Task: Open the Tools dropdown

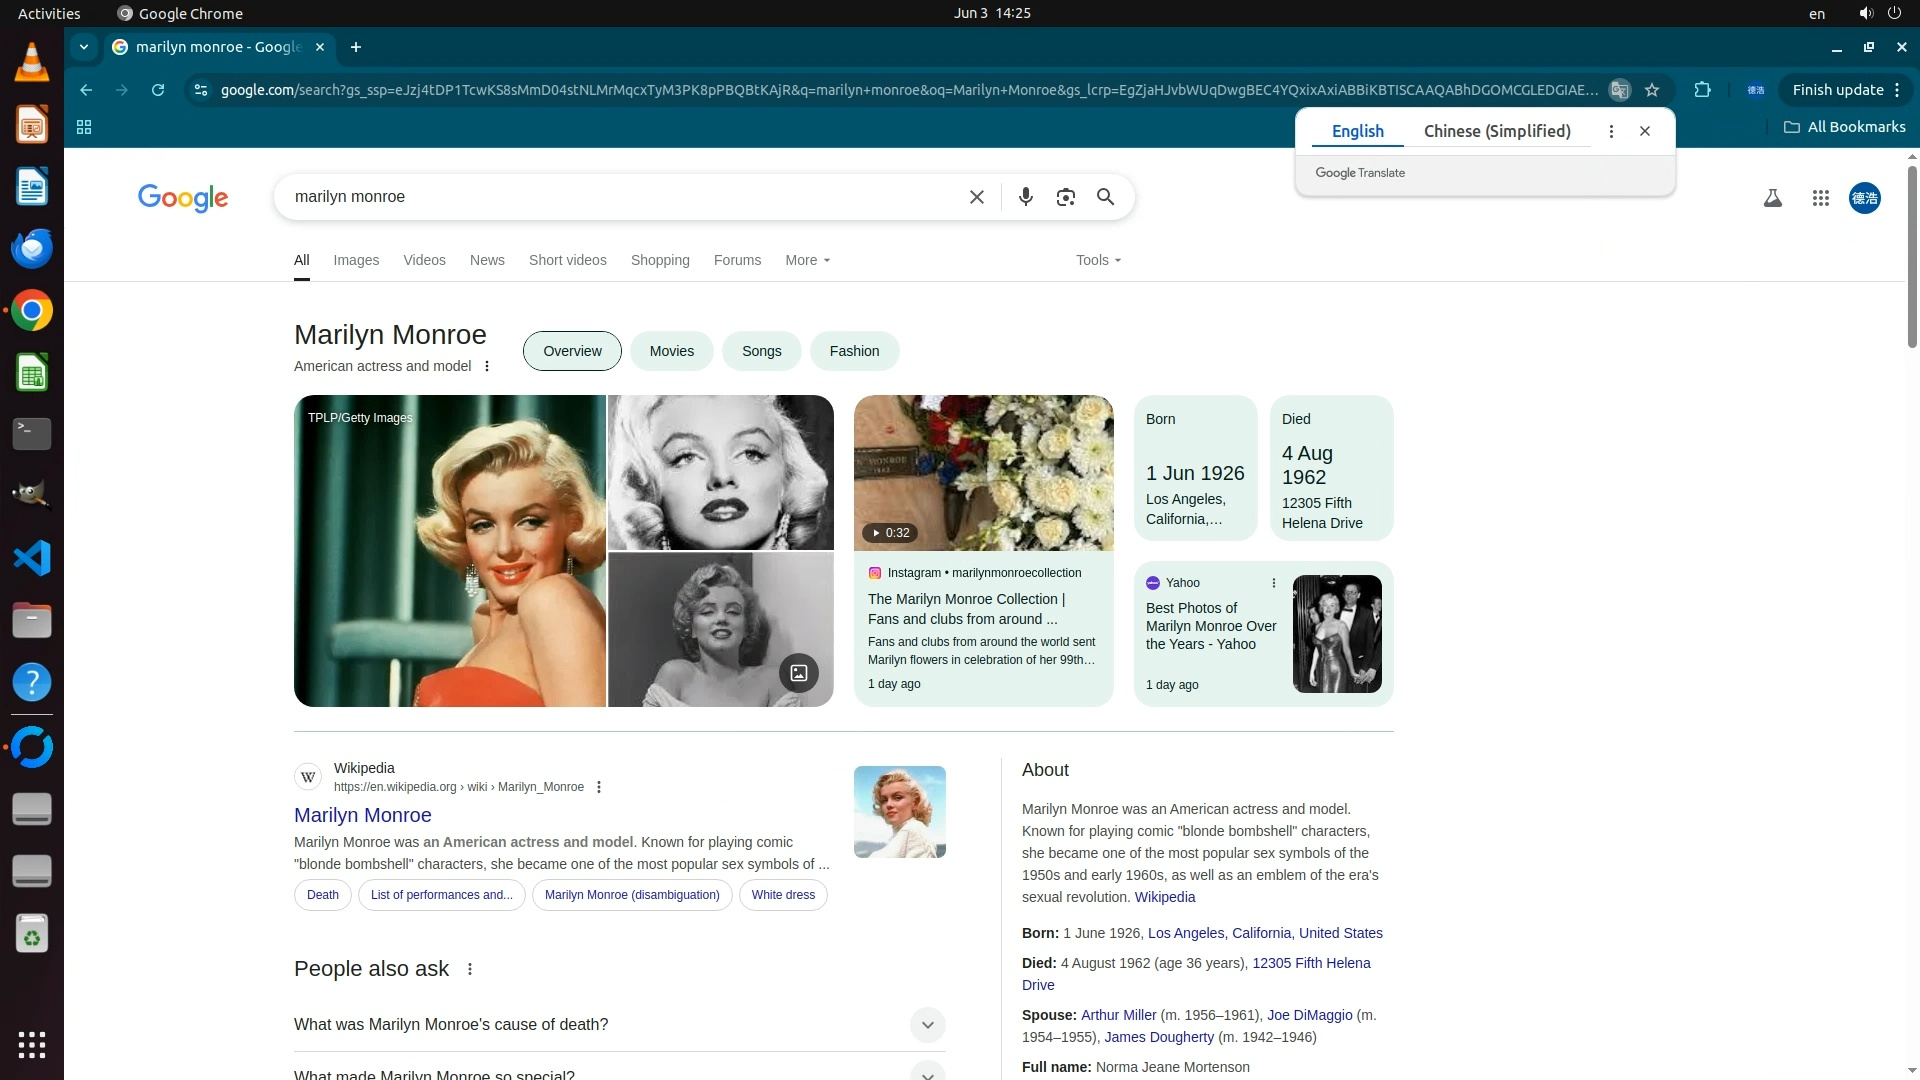Action: (1098, 260)
